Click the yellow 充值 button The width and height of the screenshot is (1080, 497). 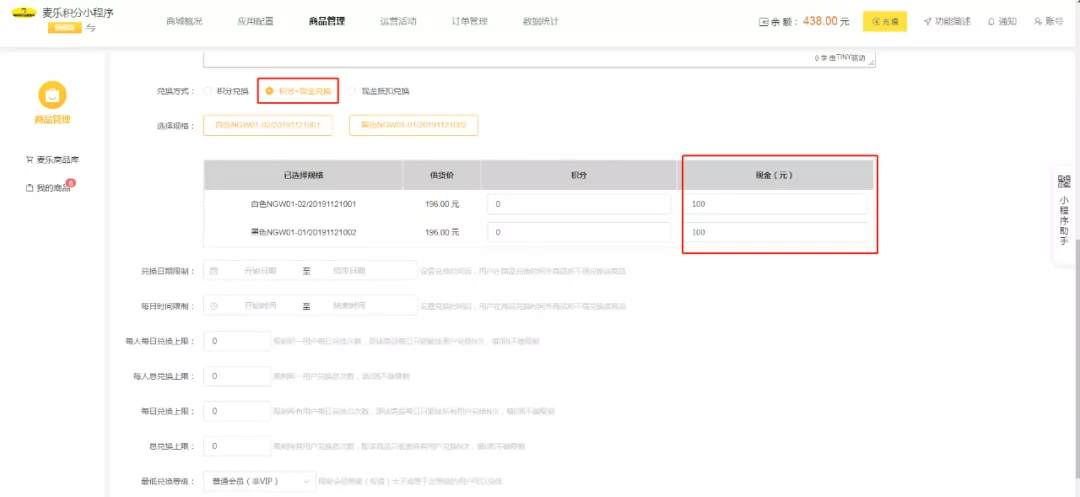pyautogui.click(x=884, y=21)
